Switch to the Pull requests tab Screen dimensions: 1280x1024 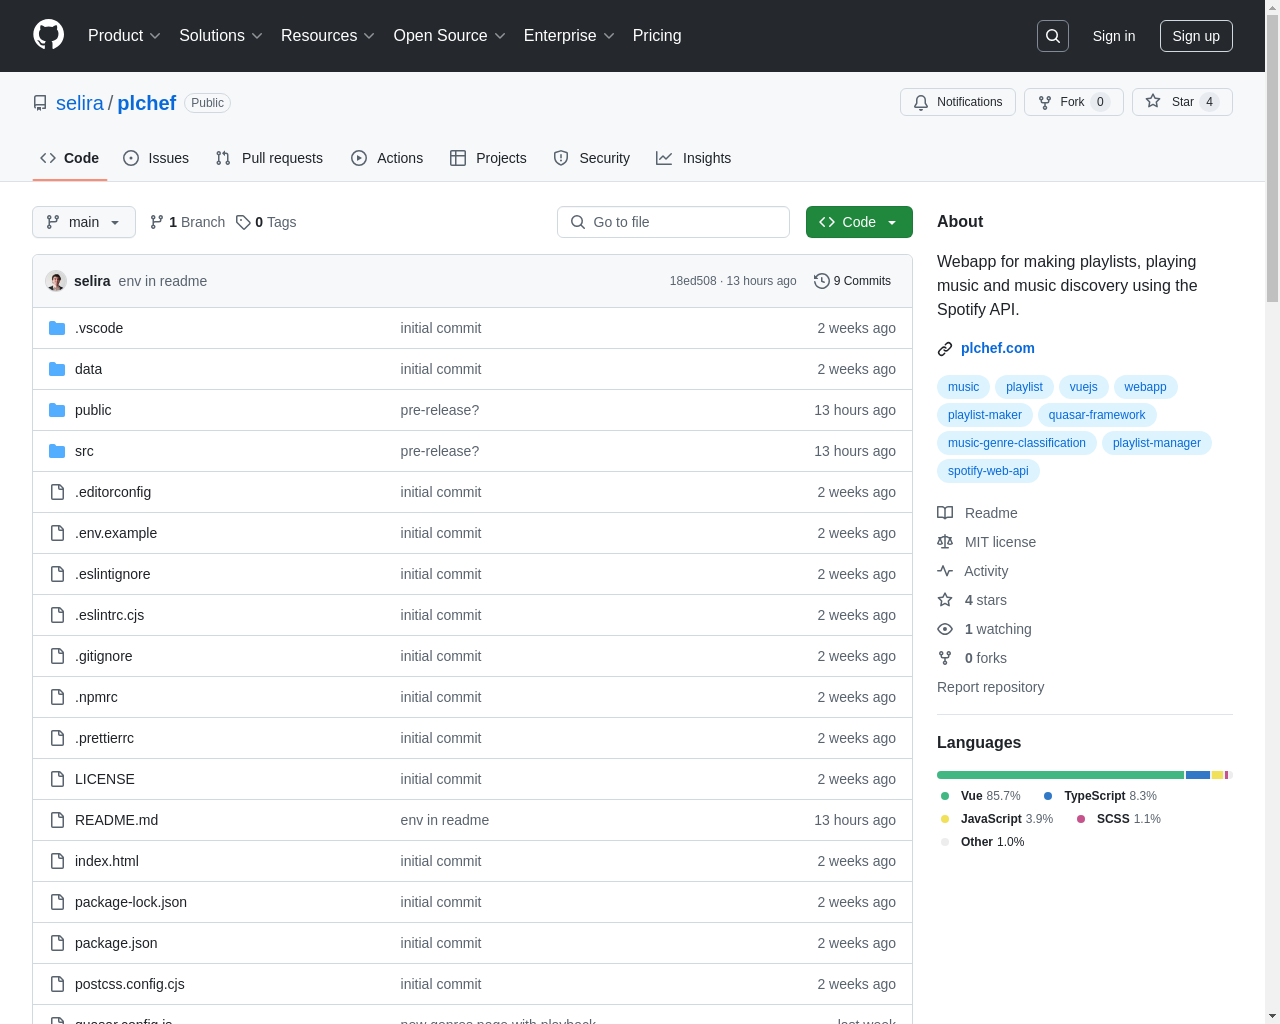[x=269, y=158]
